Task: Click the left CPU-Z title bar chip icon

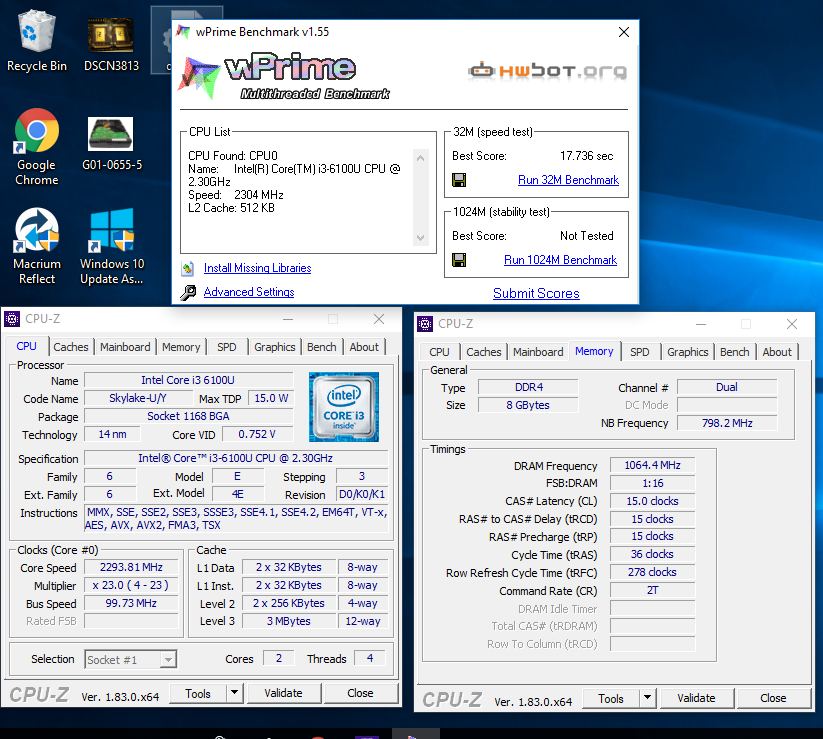Action: pyautogui.click(x=12, y=319)
